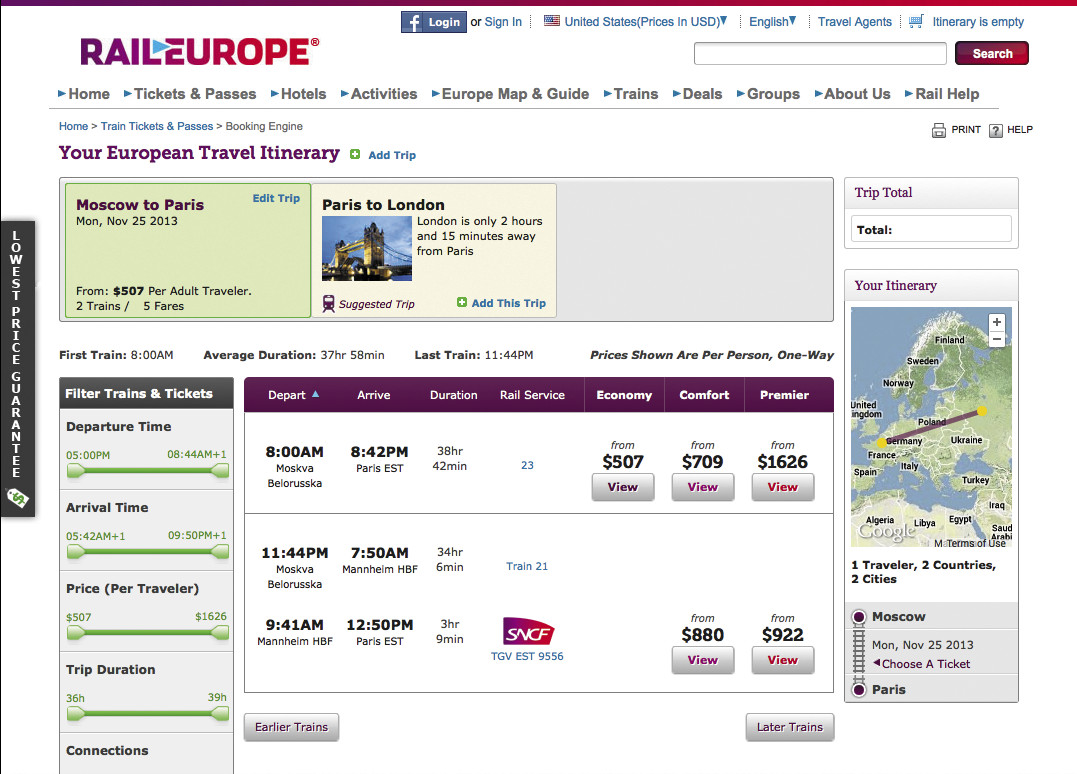Screen dimensions: 1077x774
Task: Click the green plus Add Trip icon
Action: point(355,155)
